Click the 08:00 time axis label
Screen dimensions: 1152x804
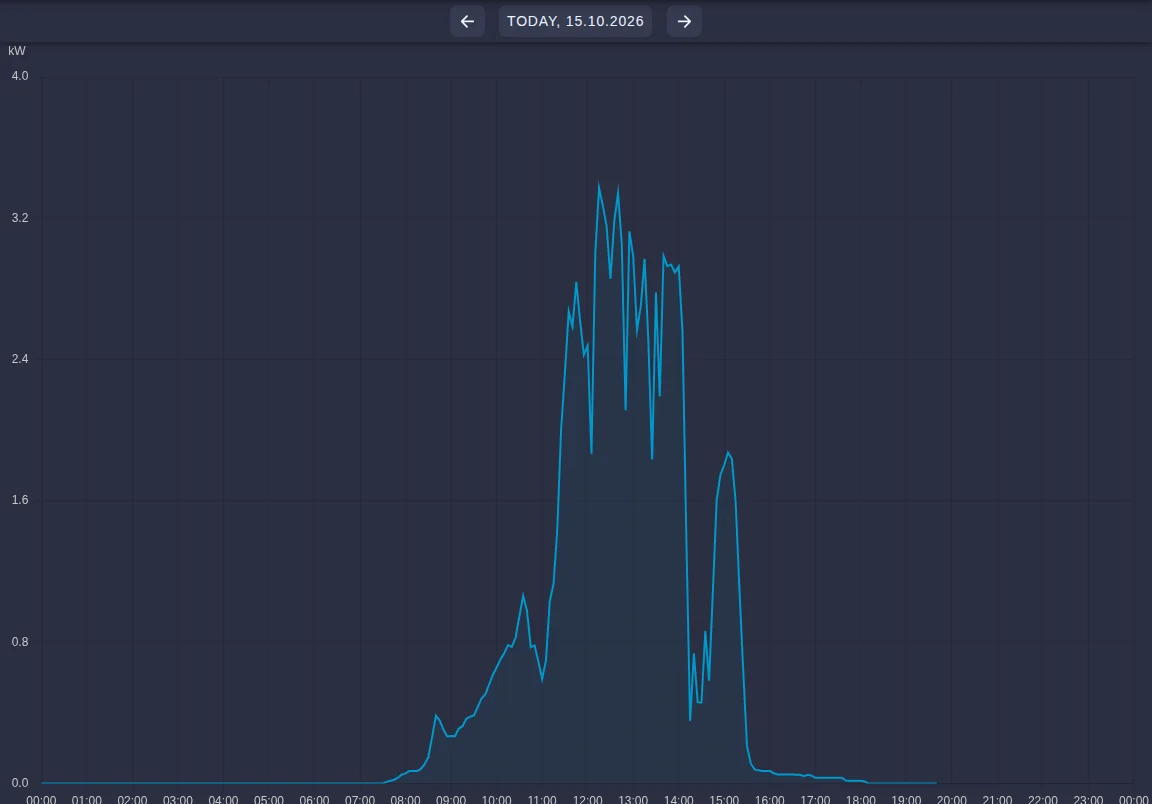[x=405, y=799]
